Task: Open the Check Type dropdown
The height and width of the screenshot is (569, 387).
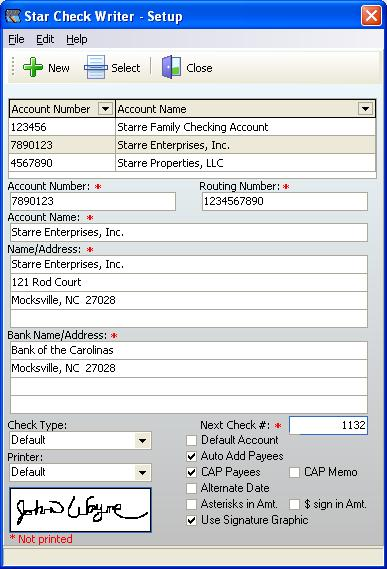Action: click(x=142, y=441)
